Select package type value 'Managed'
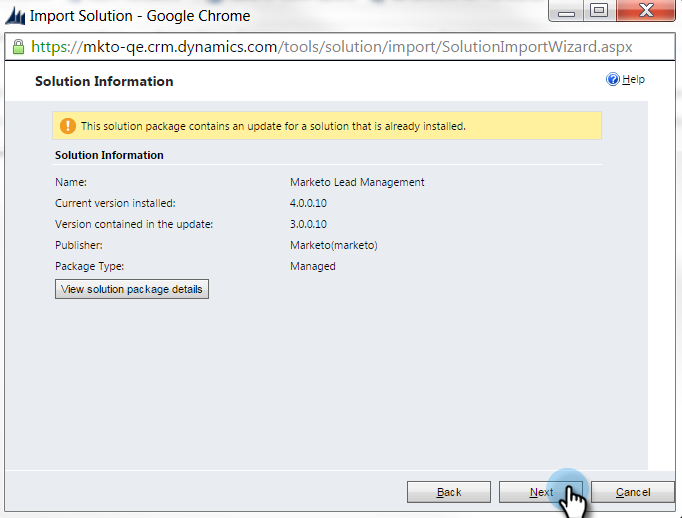682x518 pixels. coord(313,266)
